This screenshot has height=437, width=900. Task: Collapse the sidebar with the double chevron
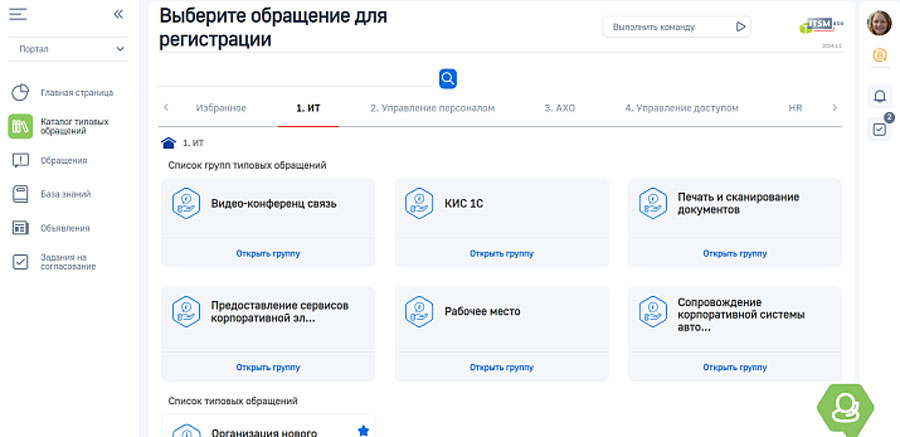coord(118,14)
